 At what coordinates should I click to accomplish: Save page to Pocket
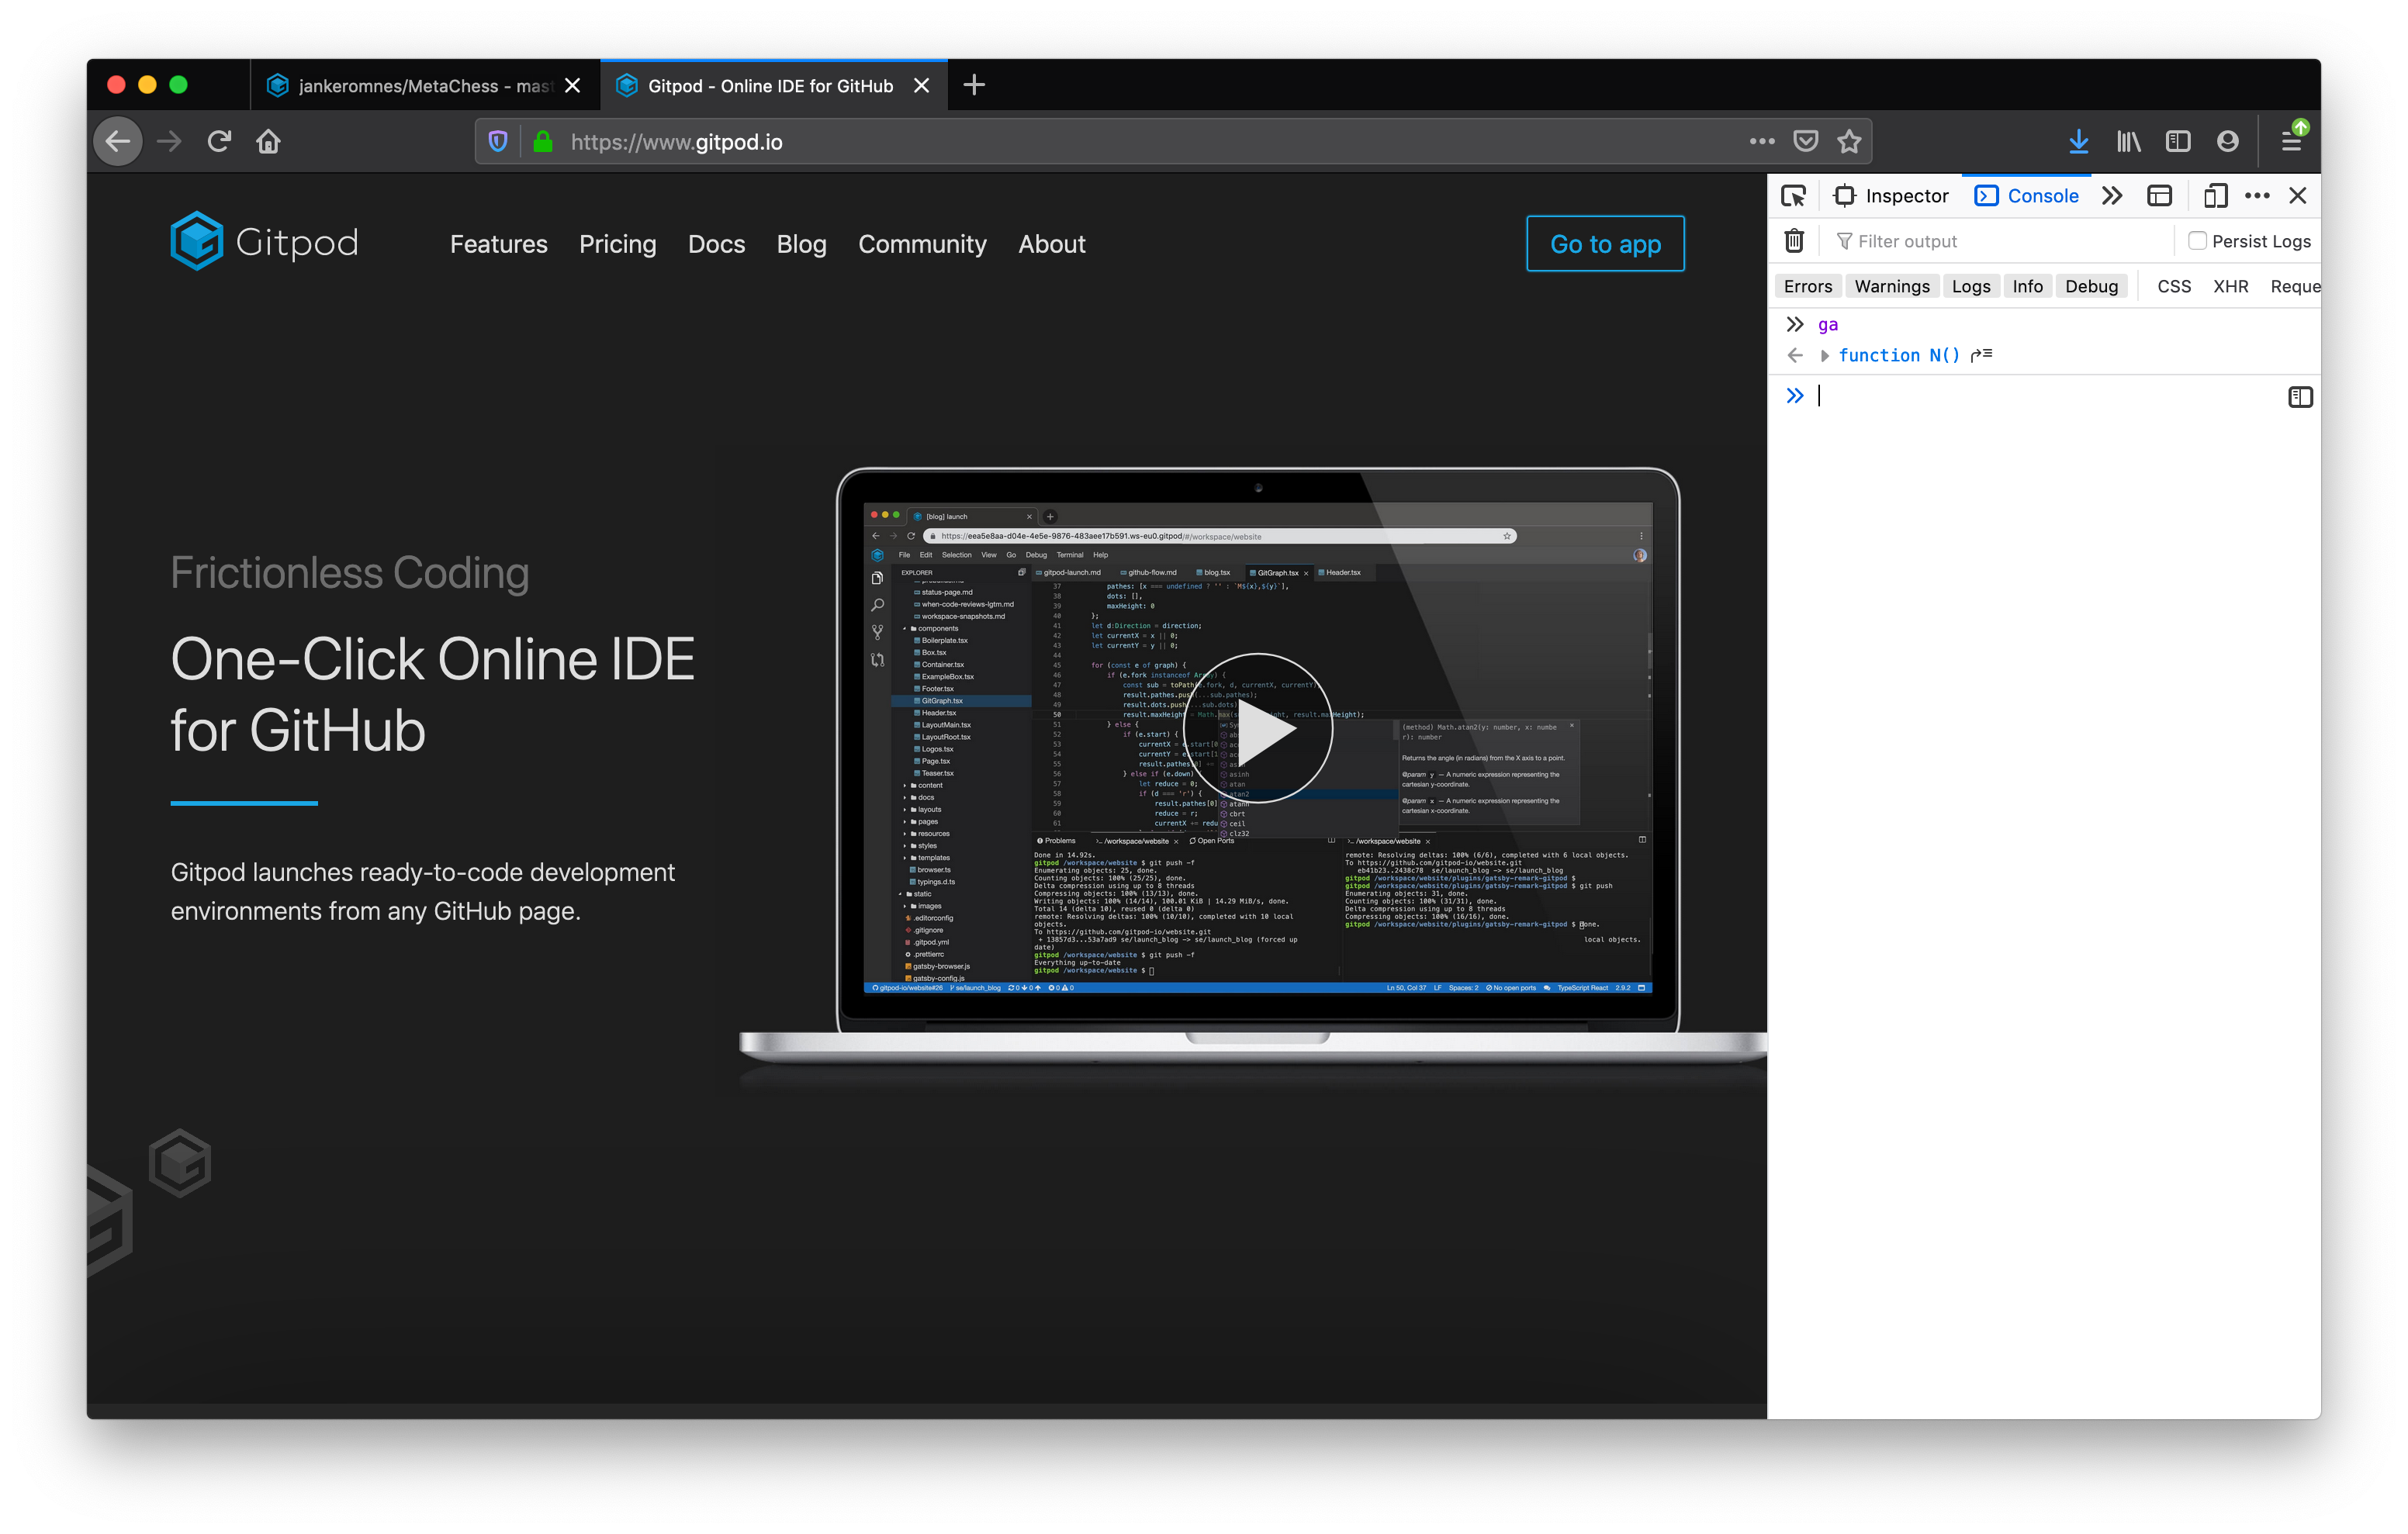point(1806,142)
